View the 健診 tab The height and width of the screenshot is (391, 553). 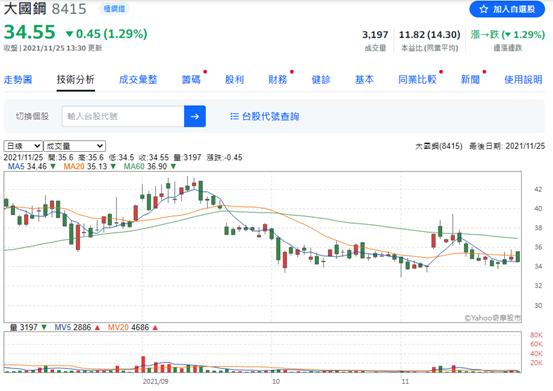[x=321, y=79]
